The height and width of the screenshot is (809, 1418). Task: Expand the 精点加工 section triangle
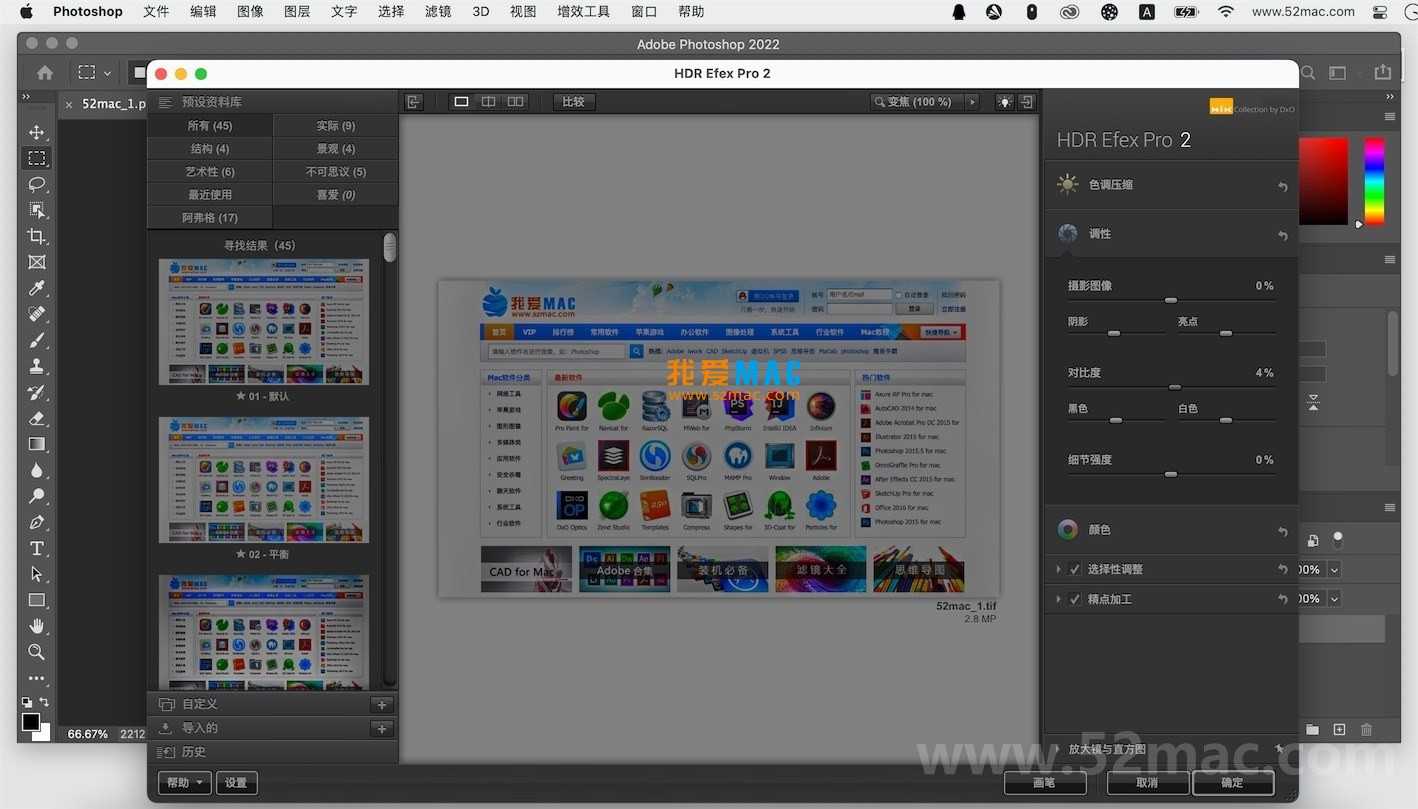point(1059,599)
